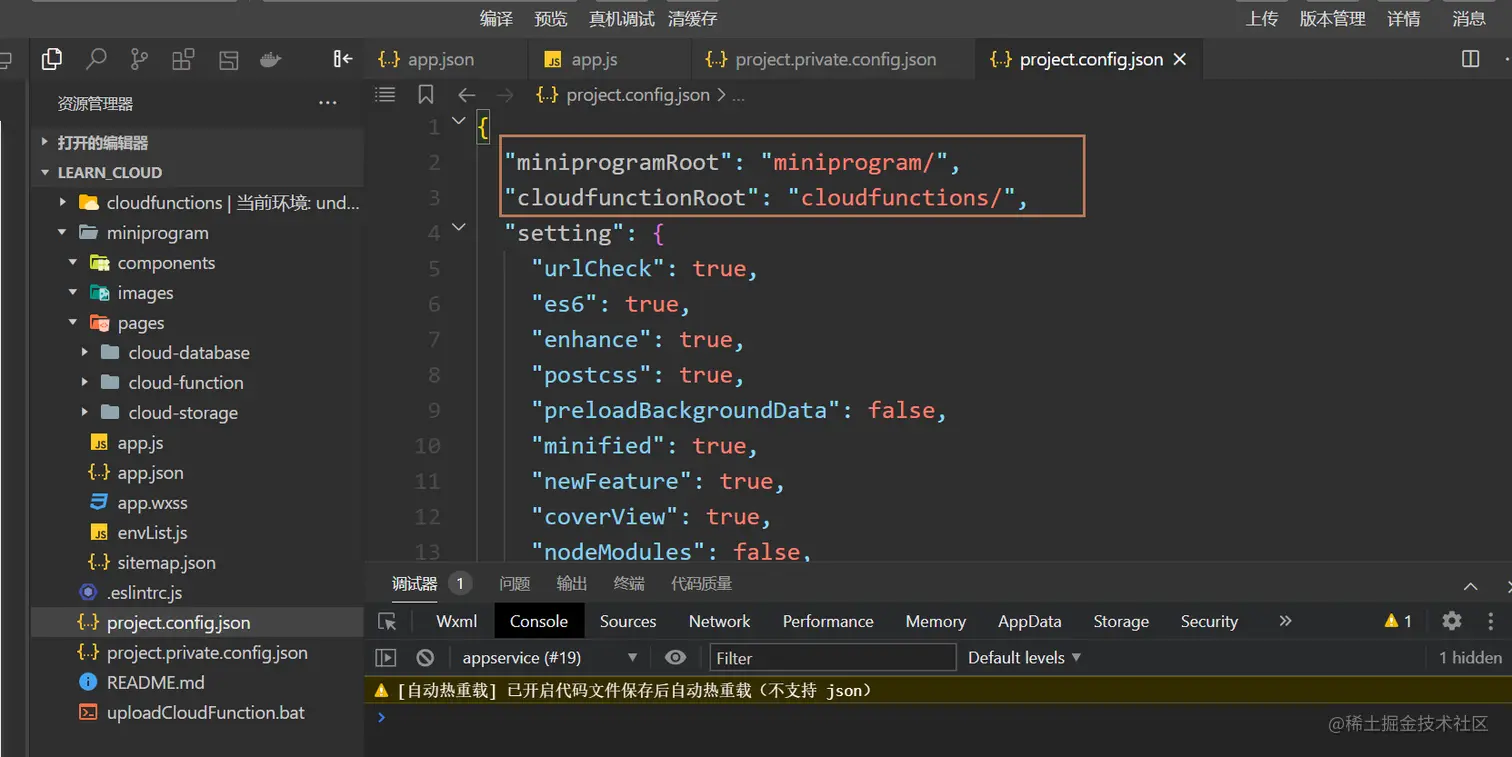
Task: Show more devtools tabs chevron
Action: pyautogui.click(x=1285, y=621)
